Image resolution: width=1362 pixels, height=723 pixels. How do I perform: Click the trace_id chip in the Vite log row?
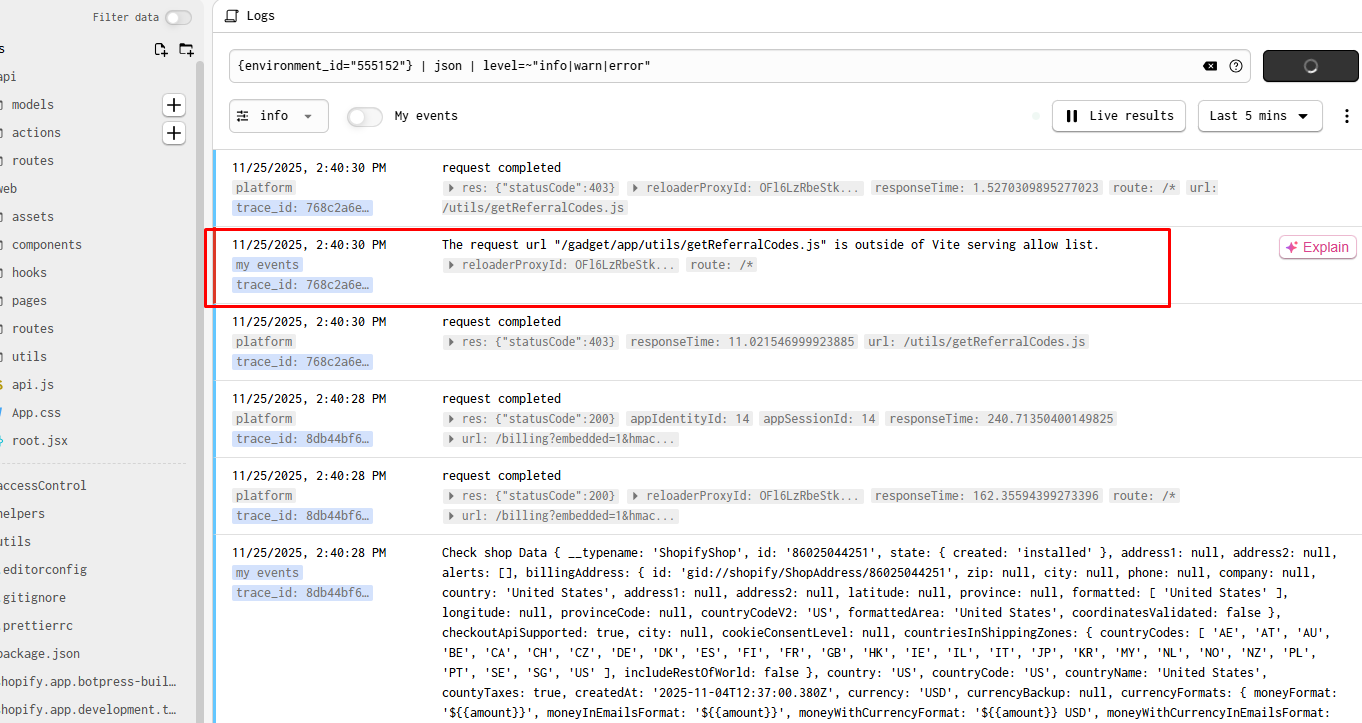tap(303, 285)
